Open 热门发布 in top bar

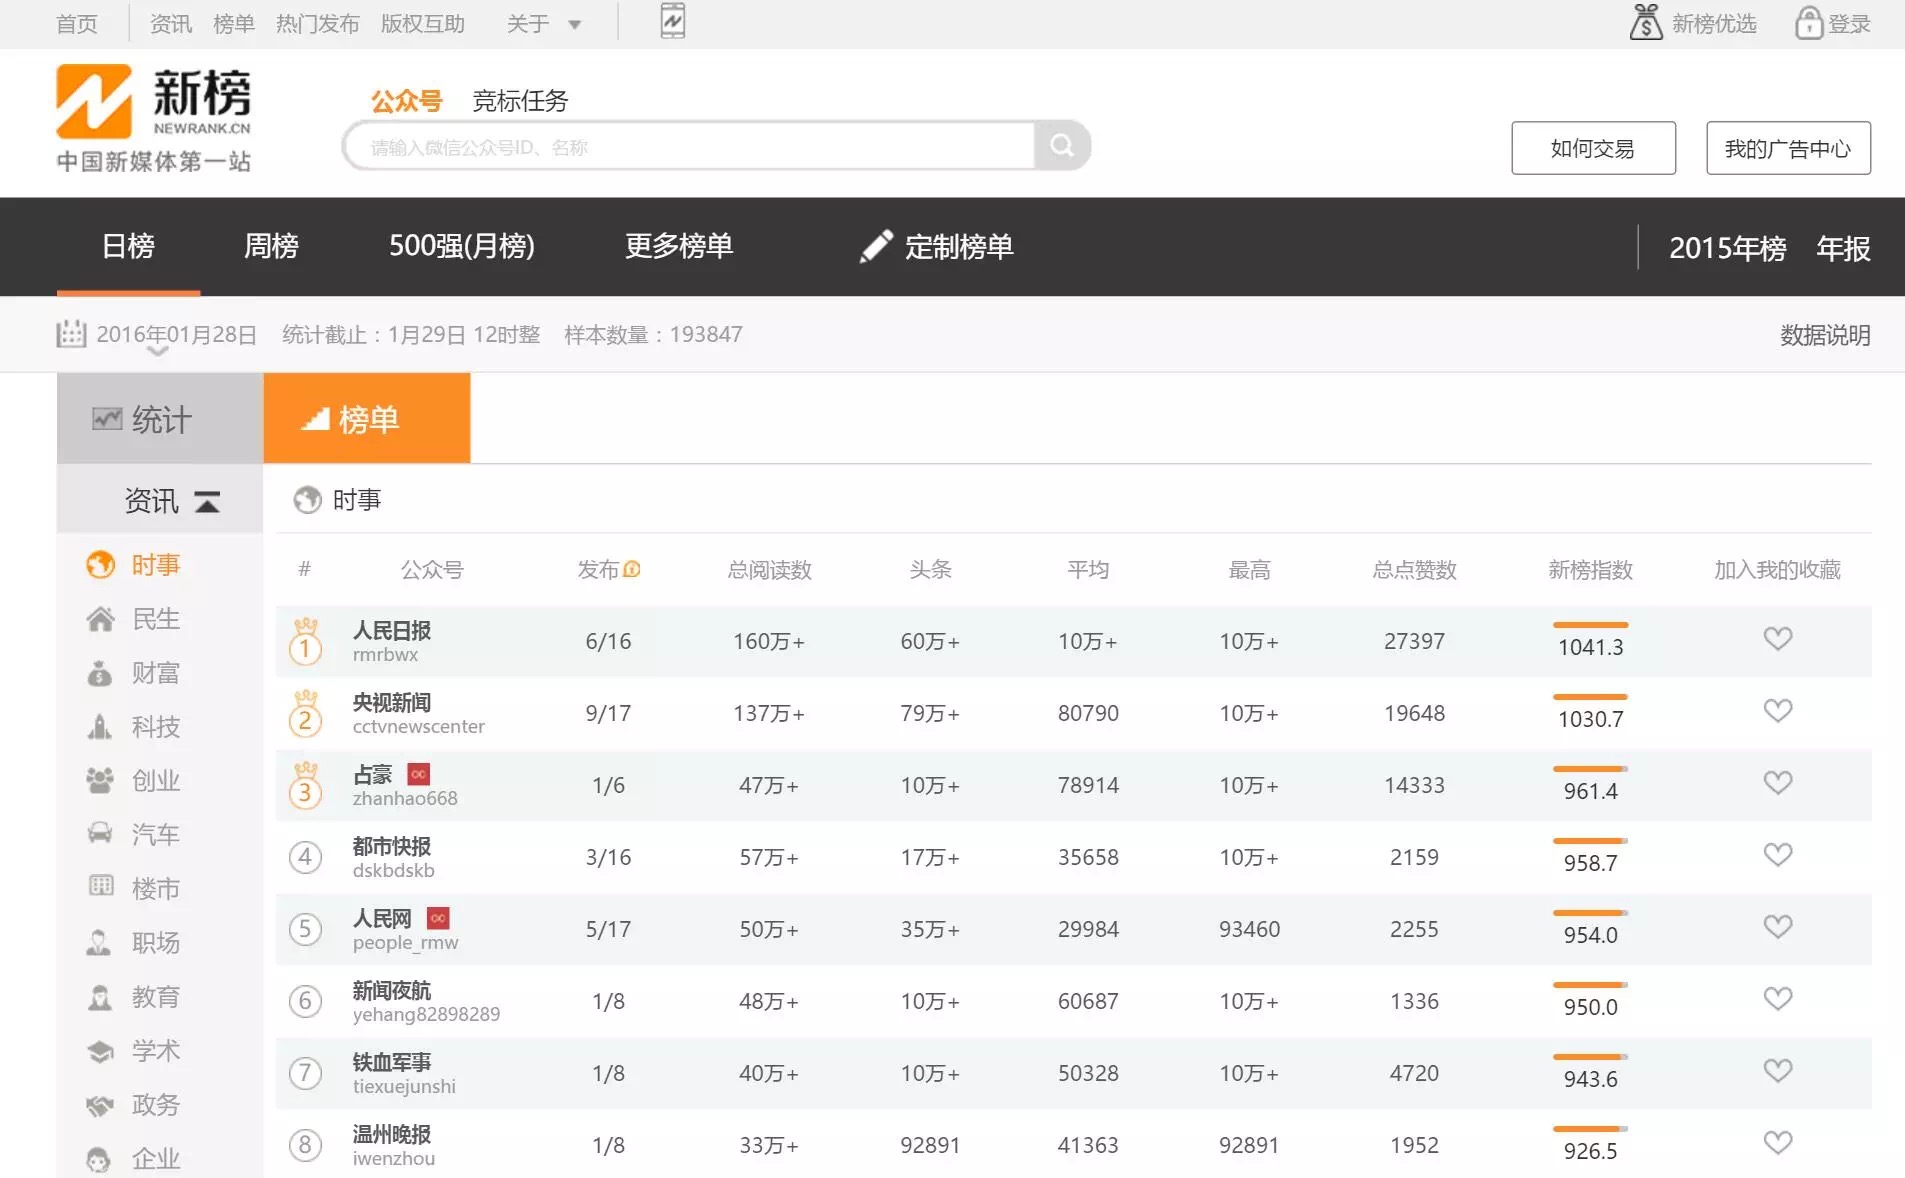[317, 24]
